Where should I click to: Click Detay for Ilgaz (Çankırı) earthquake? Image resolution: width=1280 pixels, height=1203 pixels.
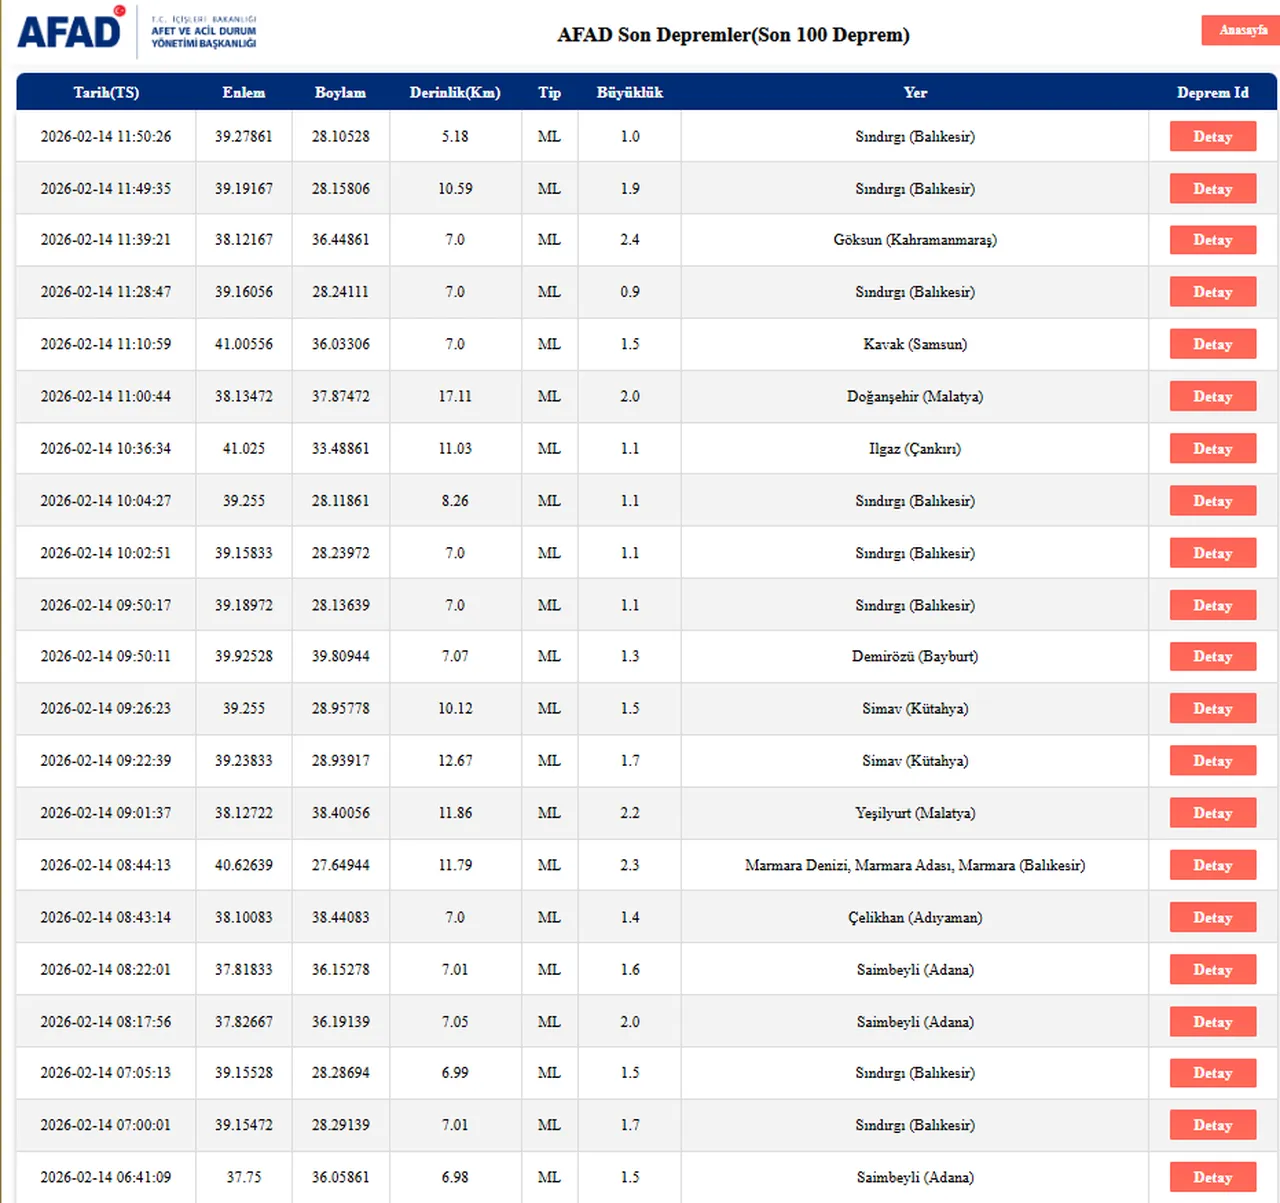(1212, 449)
